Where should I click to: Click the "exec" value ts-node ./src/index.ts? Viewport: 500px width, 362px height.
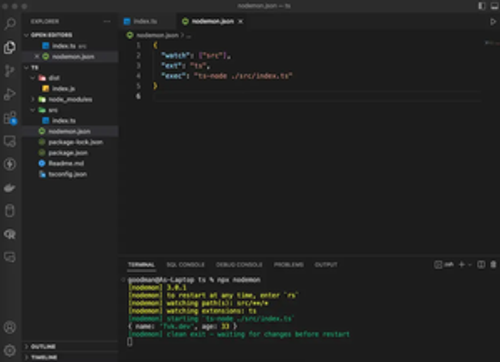(x=243, y=76)
